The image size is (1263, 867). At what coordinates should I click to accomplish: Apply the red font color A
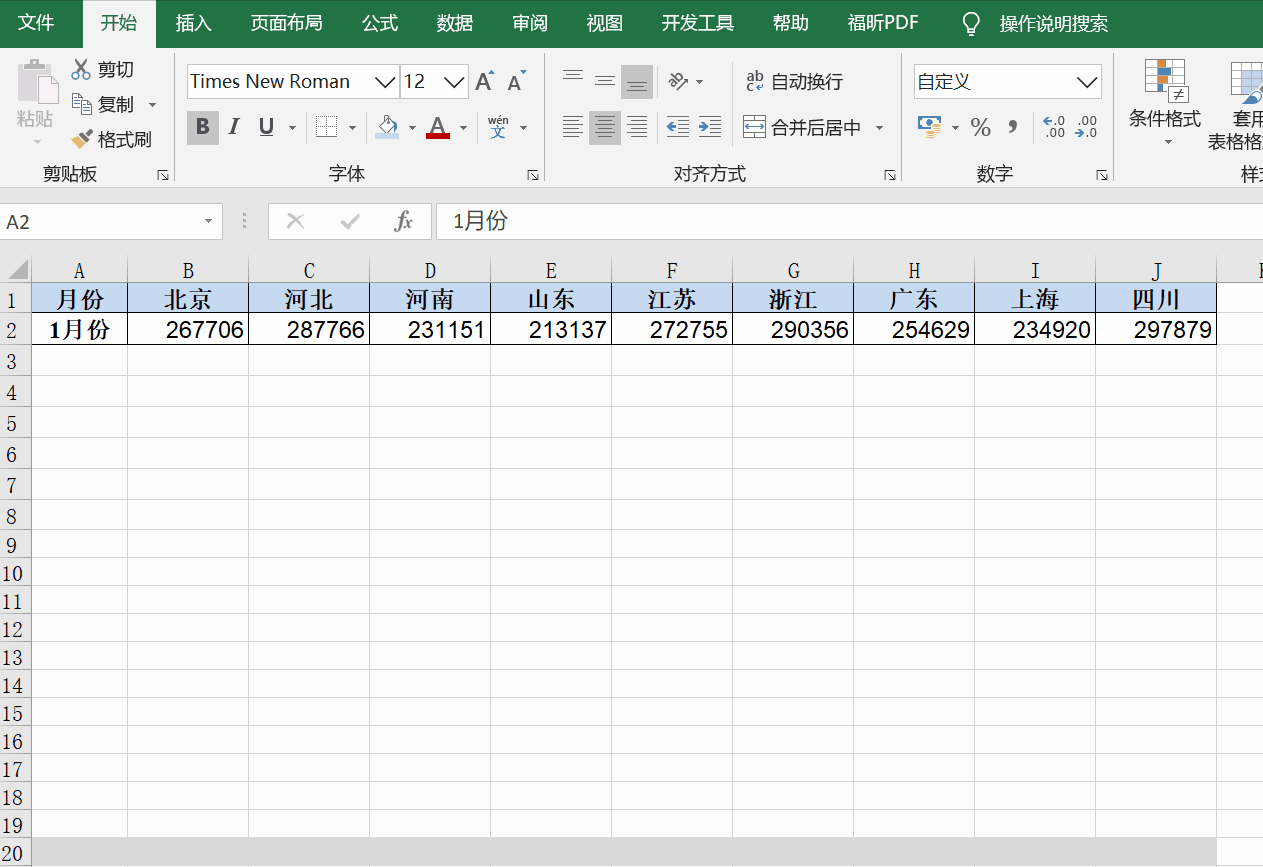[x=438, y=127]
